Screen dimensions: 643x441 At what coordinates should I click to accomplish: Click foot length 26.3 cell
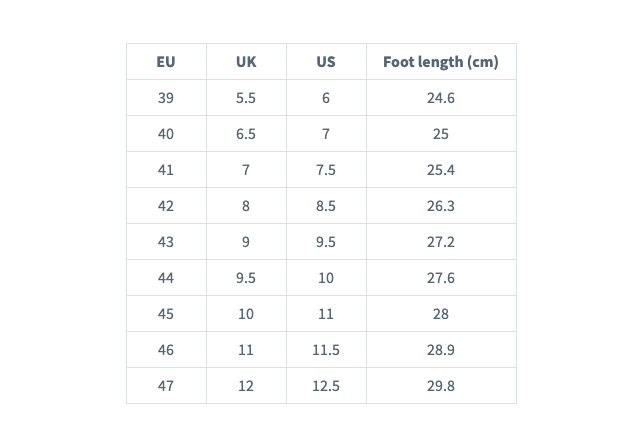441,206
